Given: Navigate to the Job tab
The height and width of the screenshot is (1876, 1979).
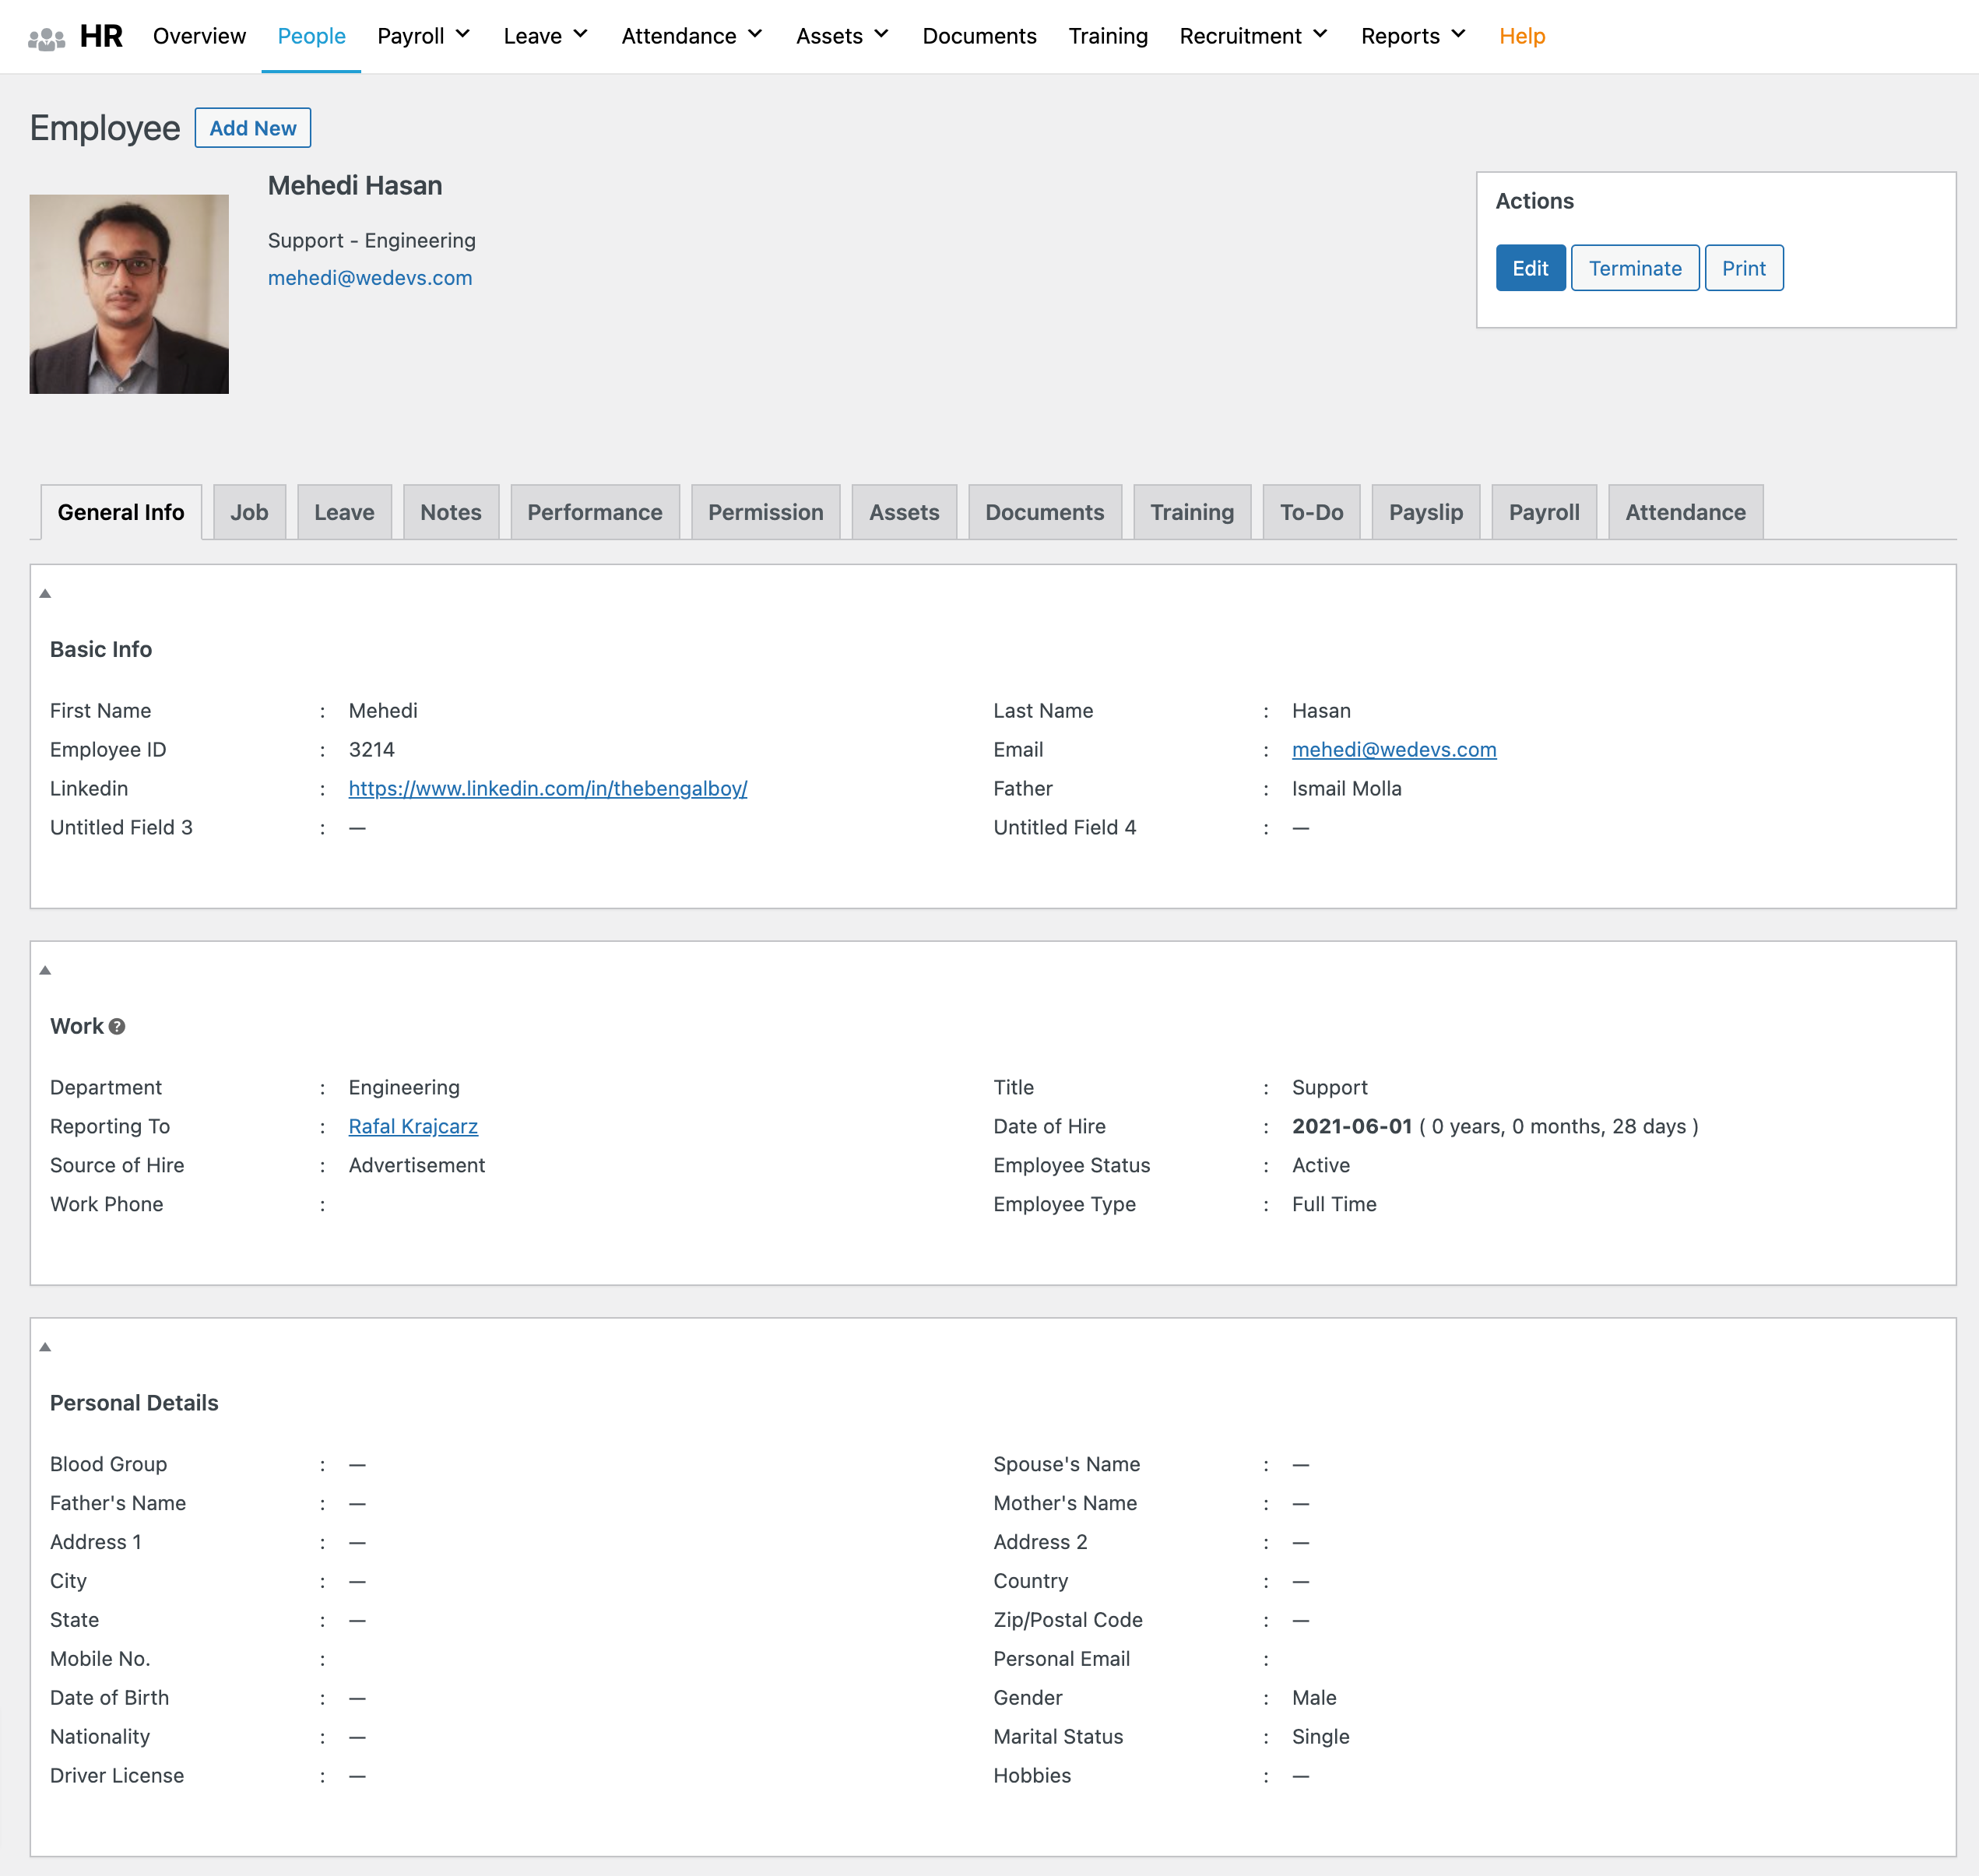Looking at the screenshot, I should (248, 511).
